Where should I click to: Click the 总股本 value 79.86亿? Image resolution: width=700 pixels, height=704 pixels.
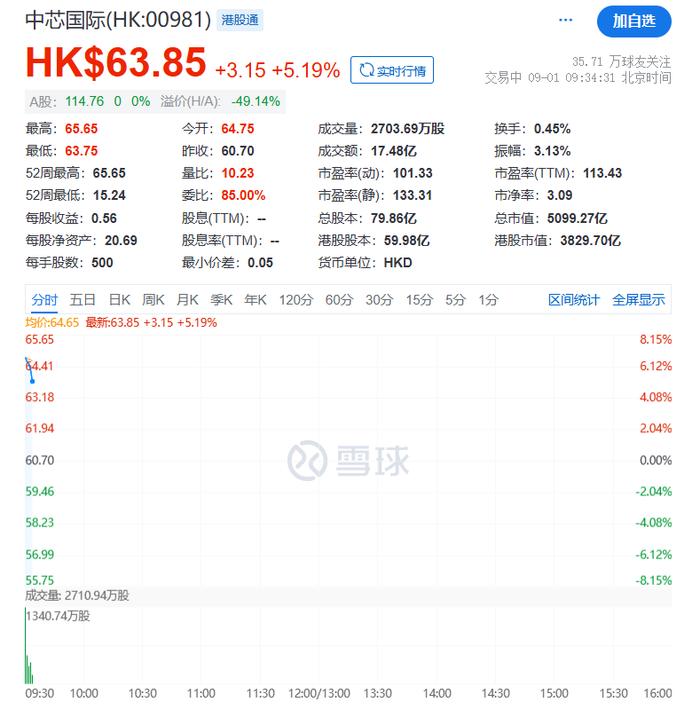pos(393,219)
